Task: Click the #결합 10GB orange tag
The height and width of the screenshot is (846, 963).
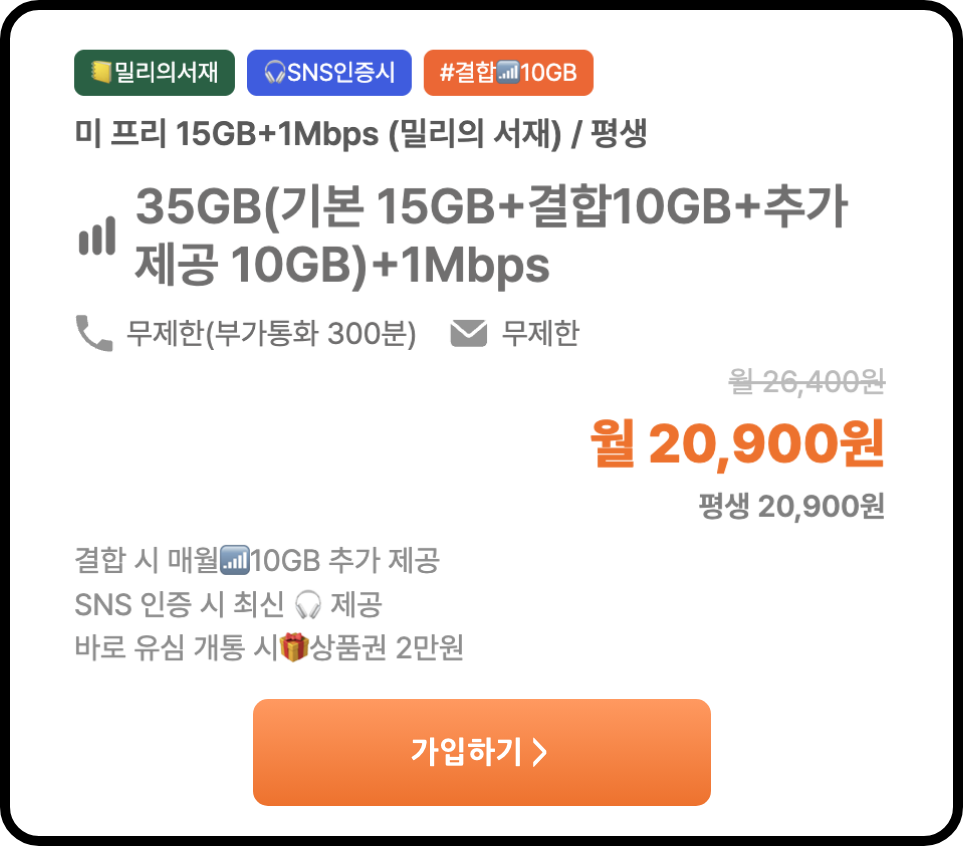Action: coord(509,72)
